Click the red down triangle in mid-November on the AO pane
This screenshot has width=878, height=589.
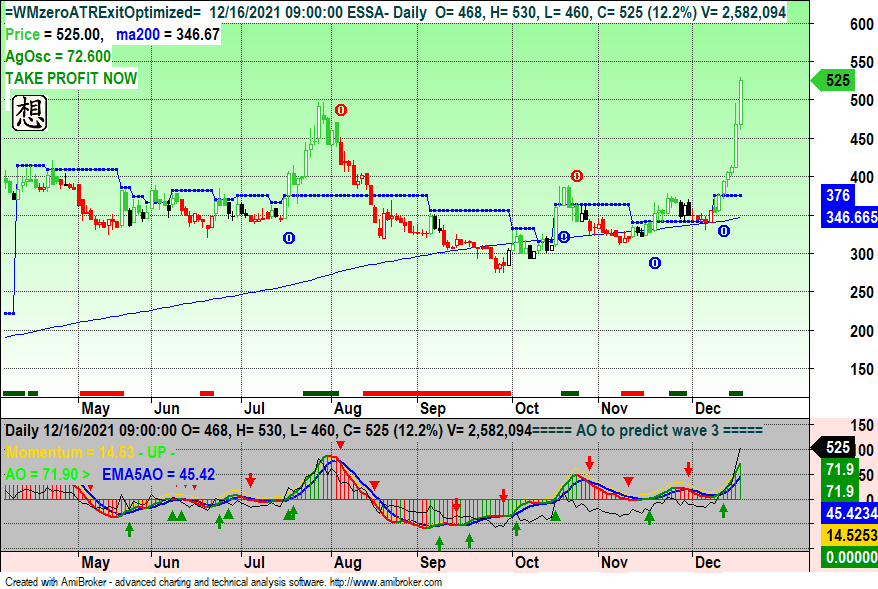tap(628, 482)
